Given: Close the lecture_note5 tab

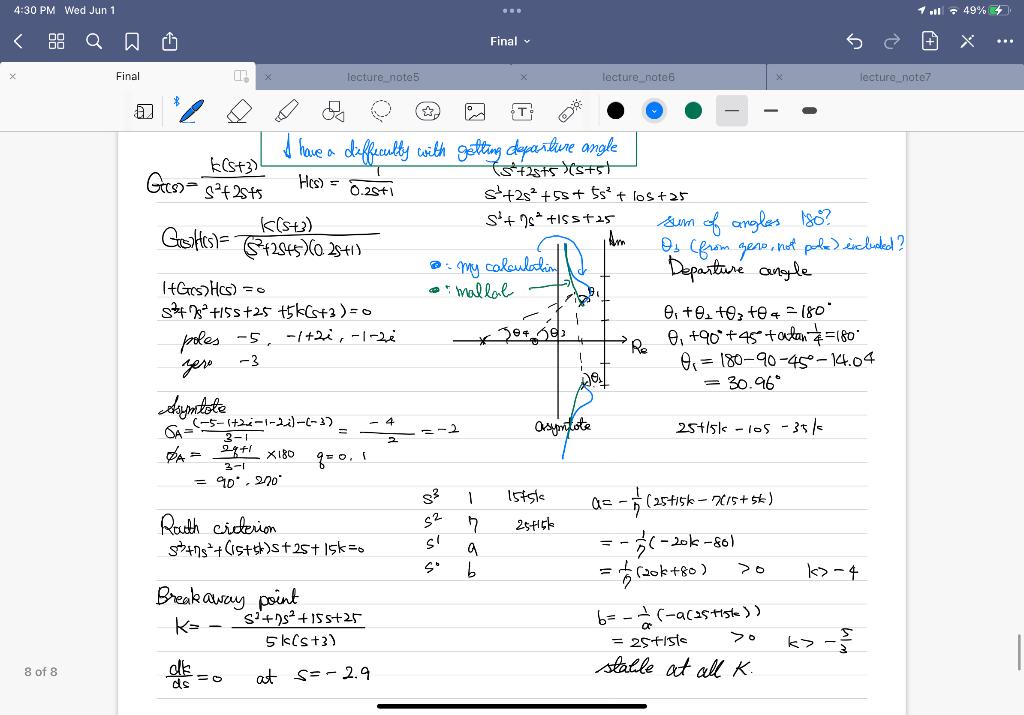Looking at the screenshot, I should tap(268, 77).
